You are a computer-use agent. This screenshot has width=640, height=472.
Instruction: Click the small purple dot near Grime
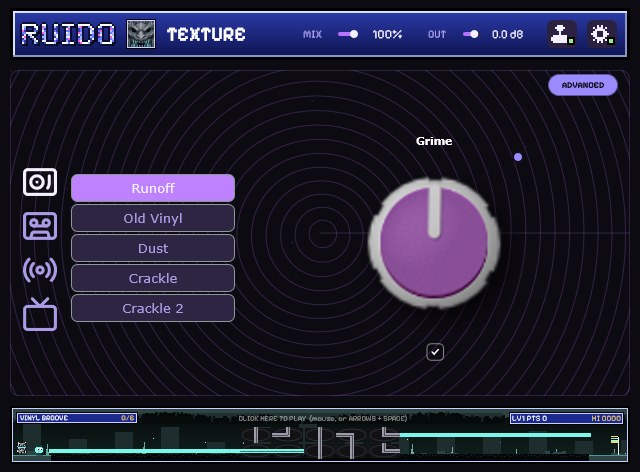[518, 157]
